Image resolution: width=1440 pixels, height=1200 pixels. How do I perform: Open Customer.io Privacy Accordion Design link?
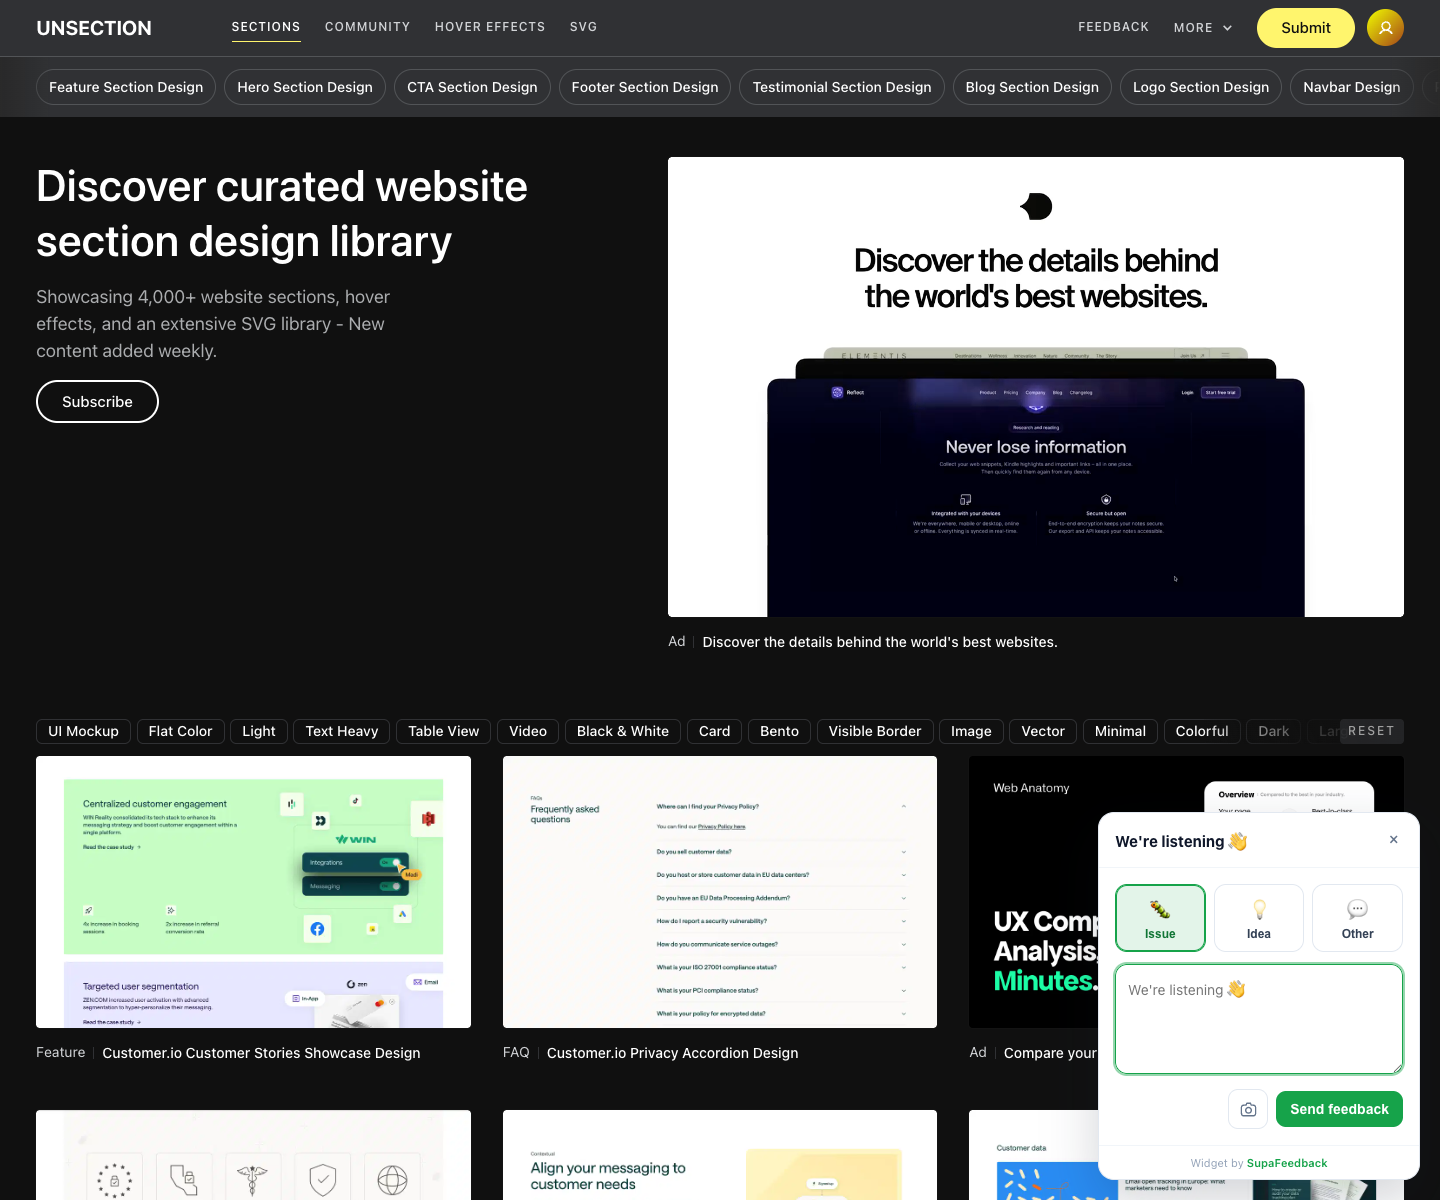[x=672, y=1053]
